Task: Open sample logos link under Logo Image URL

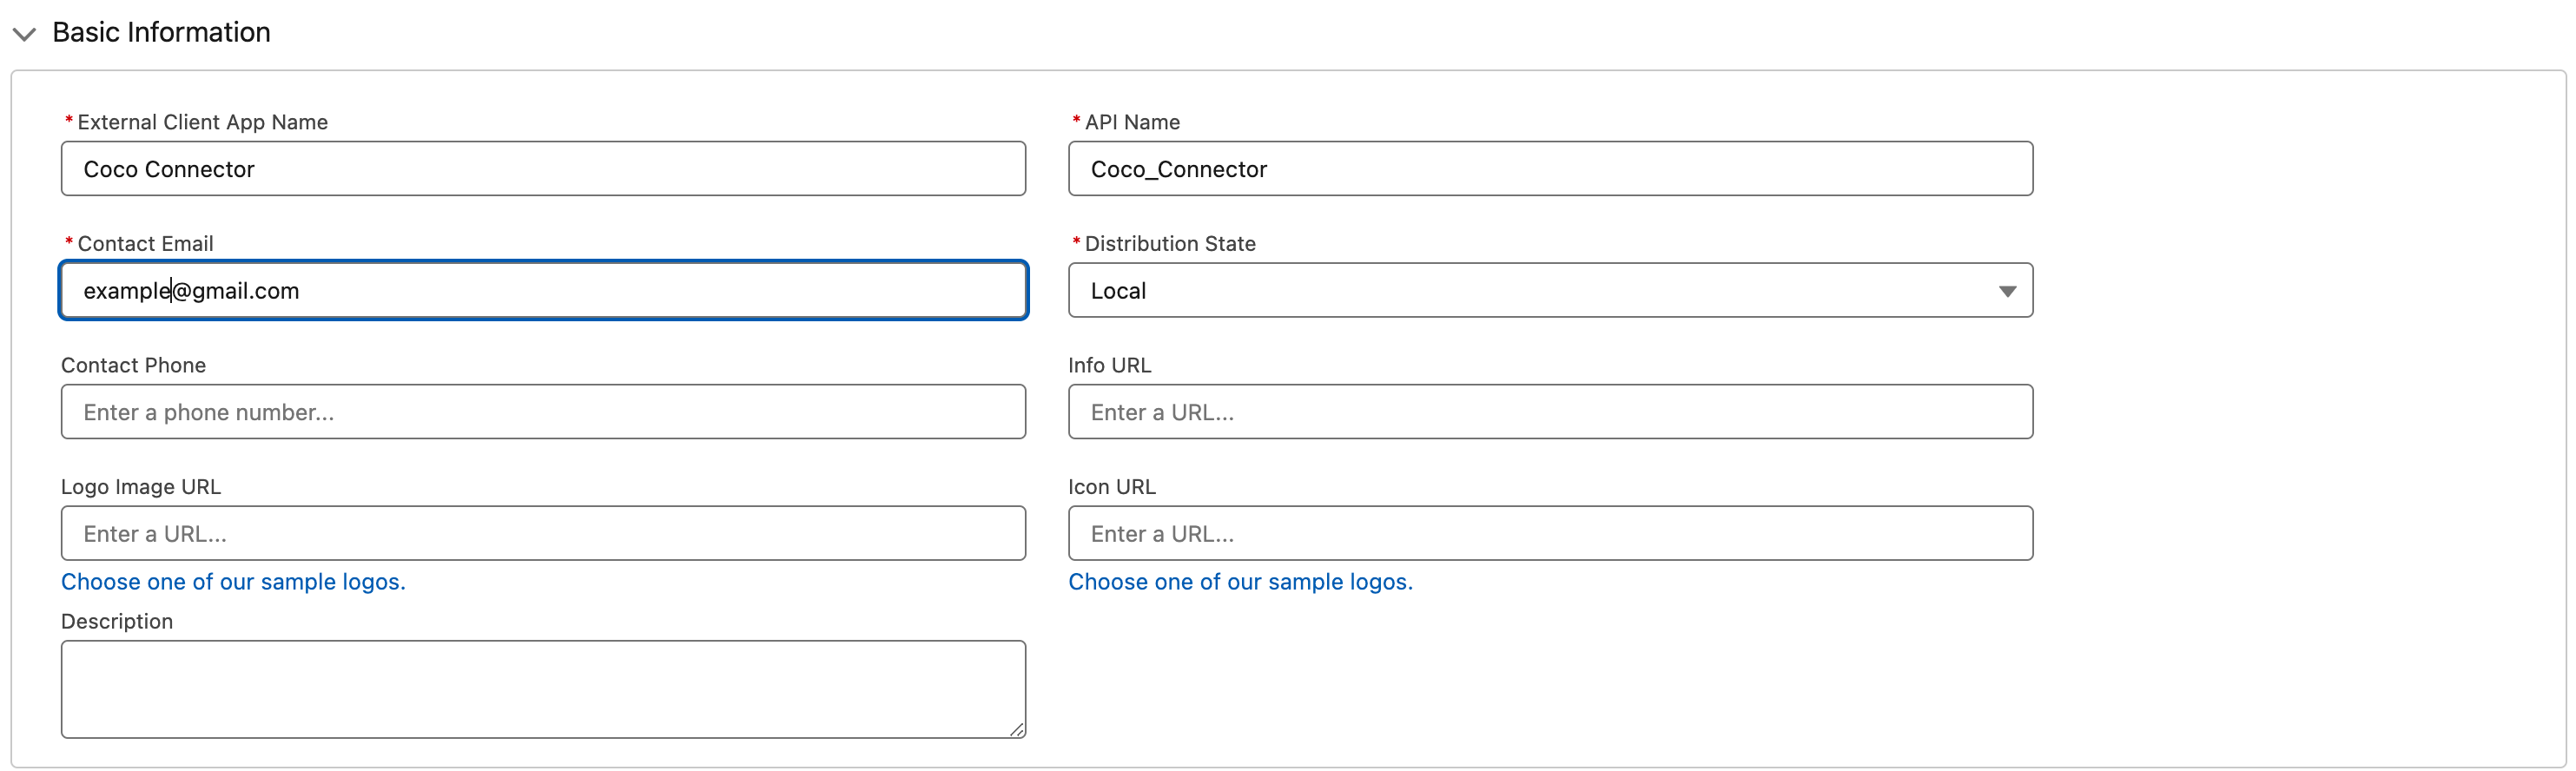Action: point(233,582)
